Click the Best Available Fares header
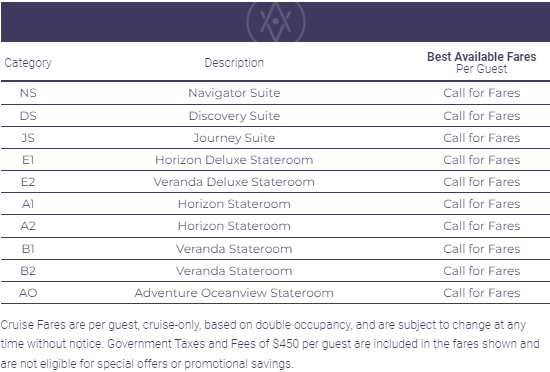 pos(481,57)
